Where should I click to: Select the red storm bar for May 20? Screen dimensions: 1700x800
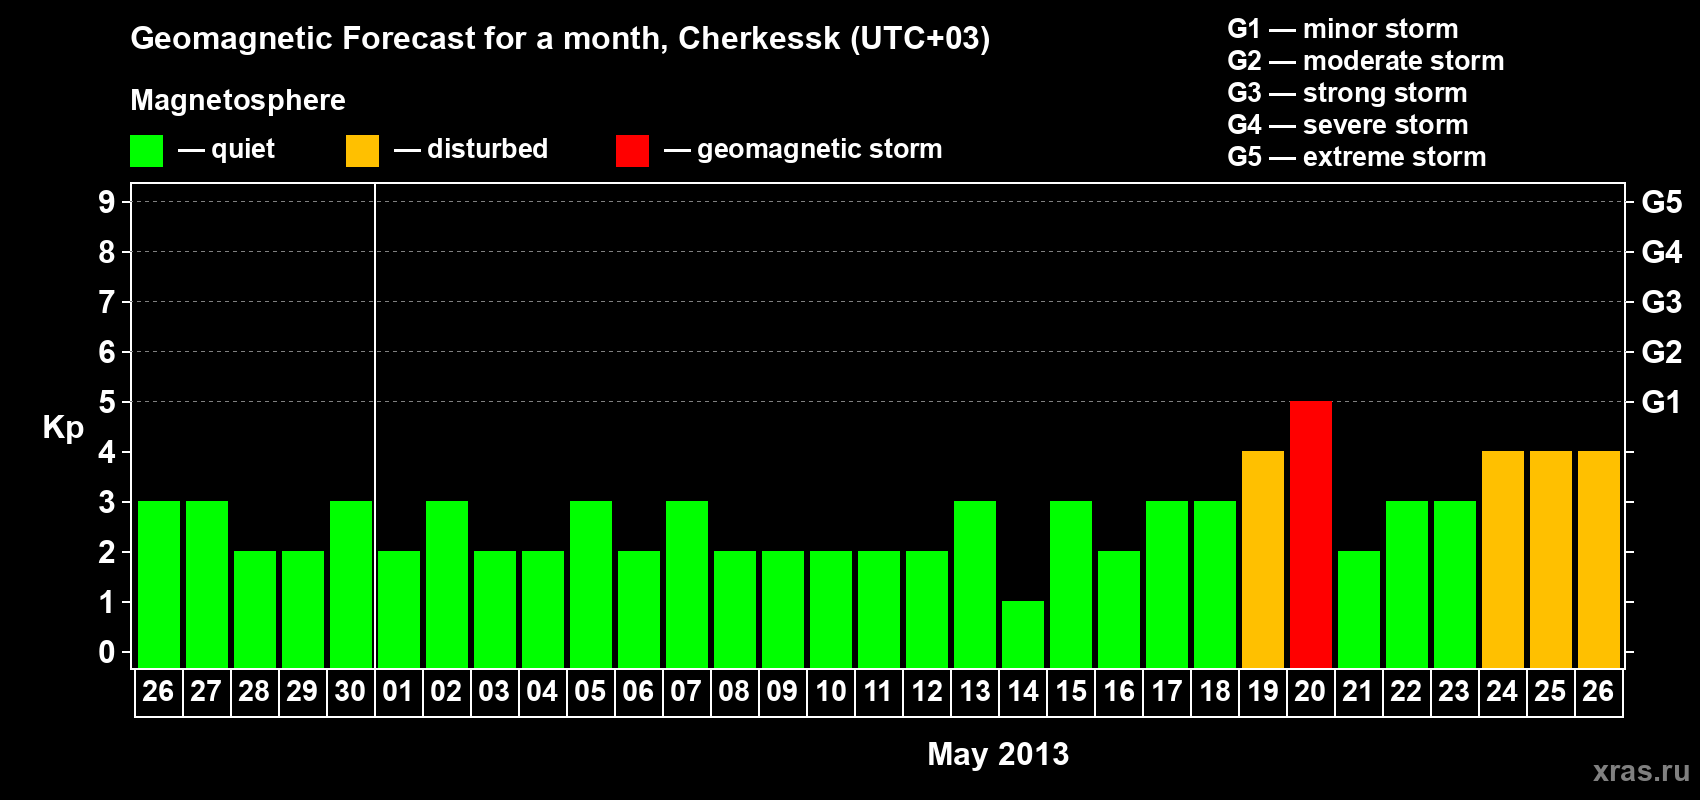[1311, 534]
